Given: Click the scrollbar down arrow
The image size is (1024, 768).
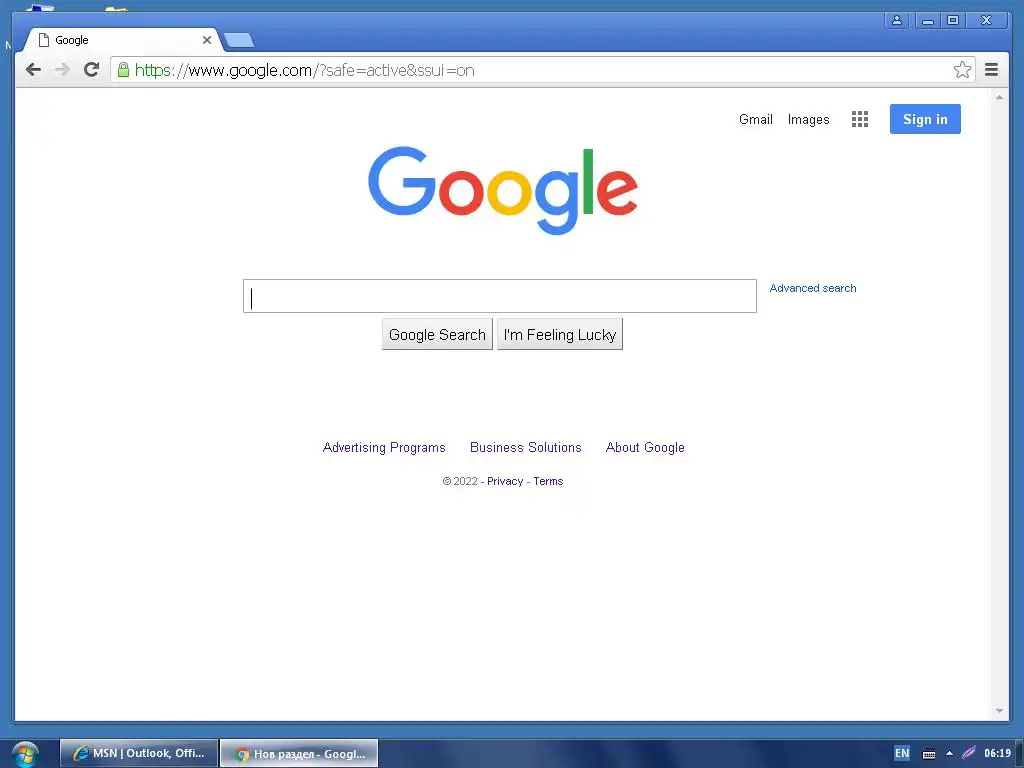Looking at the screenshot, I should [x=999, y=711].
